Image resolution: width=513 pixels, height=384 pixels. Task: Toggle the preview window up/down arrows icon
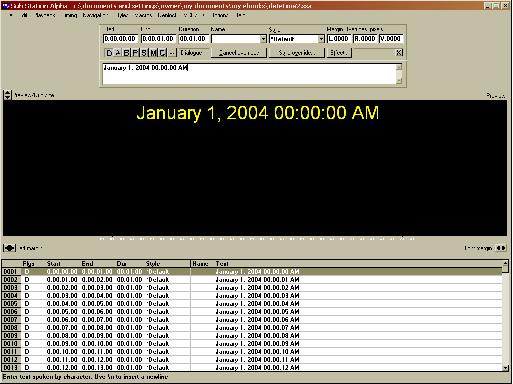7,95
